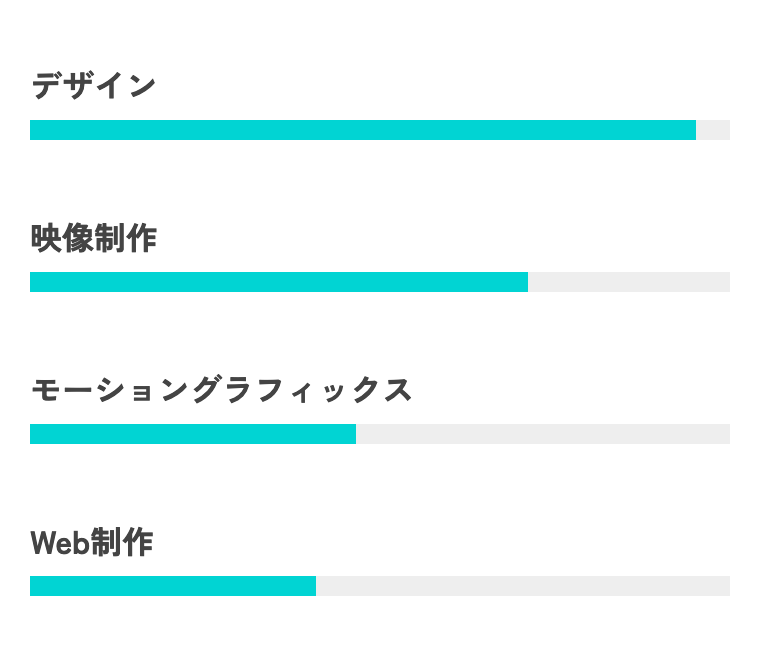Click the Web制作 skill label

pos(91,542)
